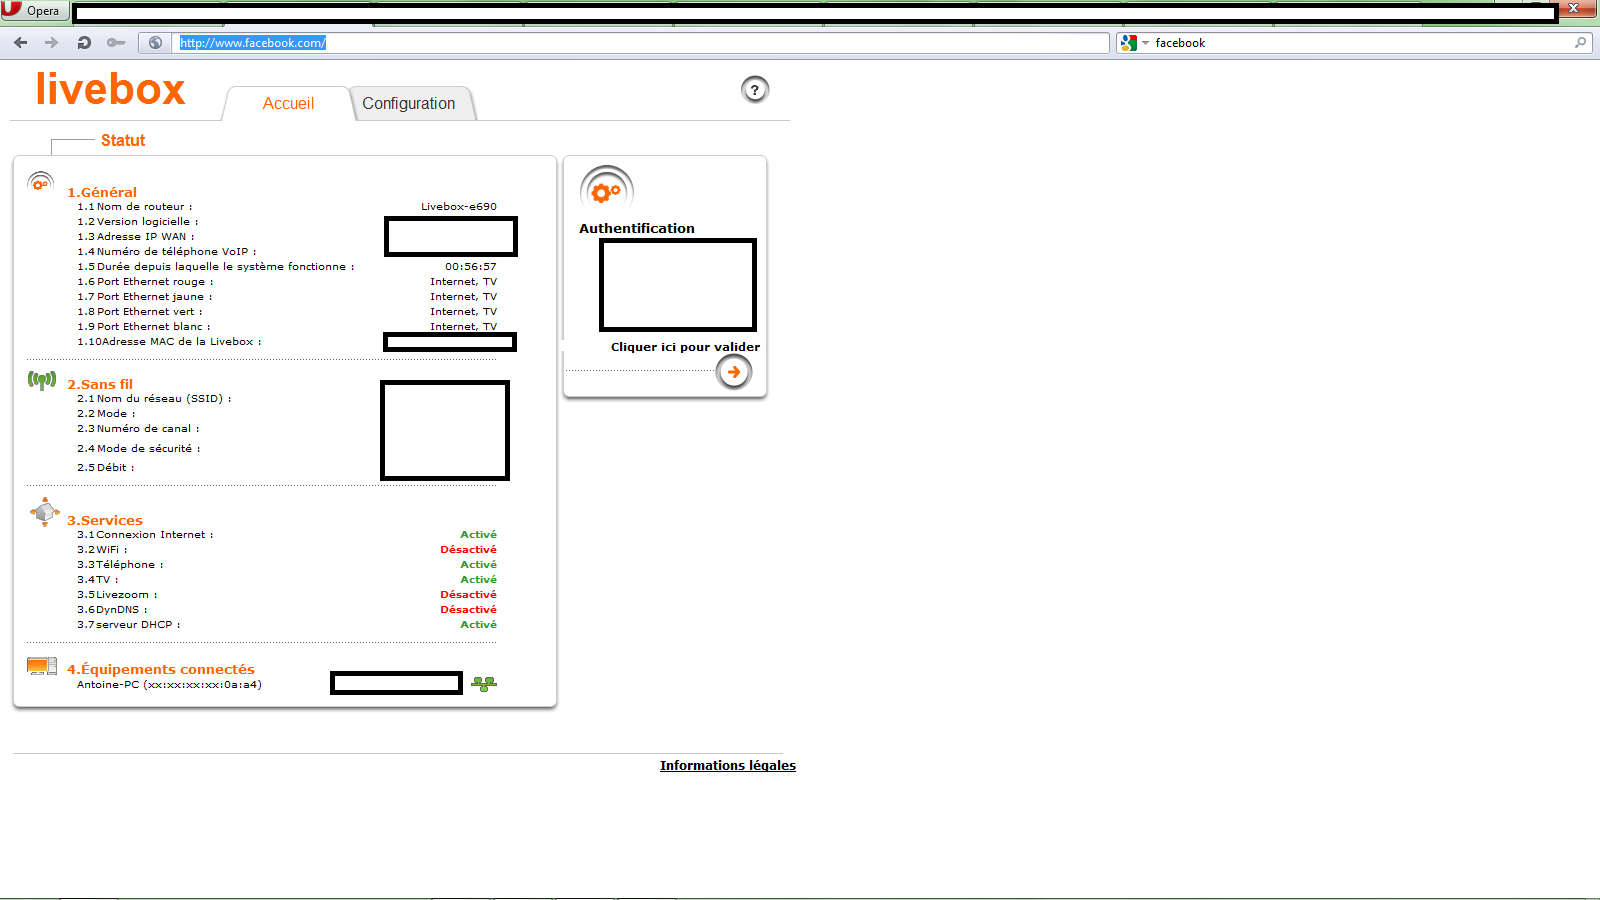Click the Authentification heading
Screen dimensions: 1600x900
click(637, 229)
